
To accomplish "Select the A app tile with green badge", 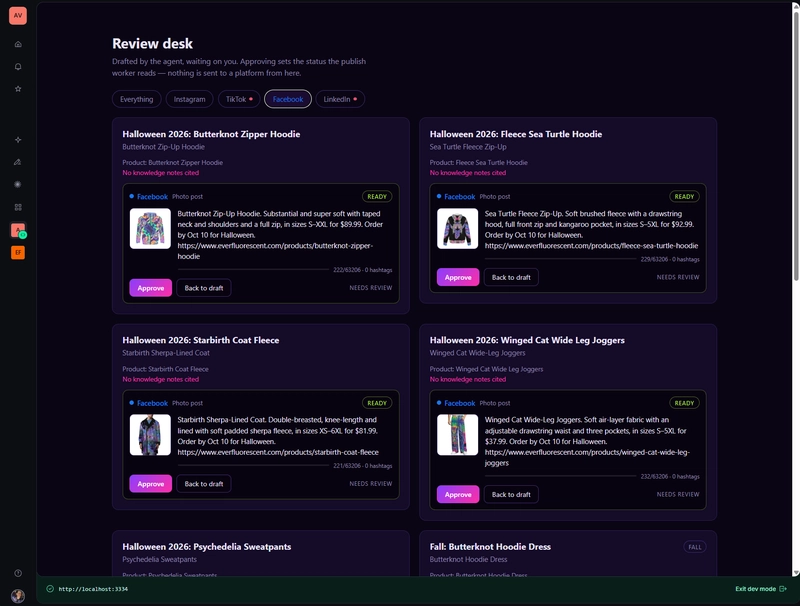I will coord(18,230).
